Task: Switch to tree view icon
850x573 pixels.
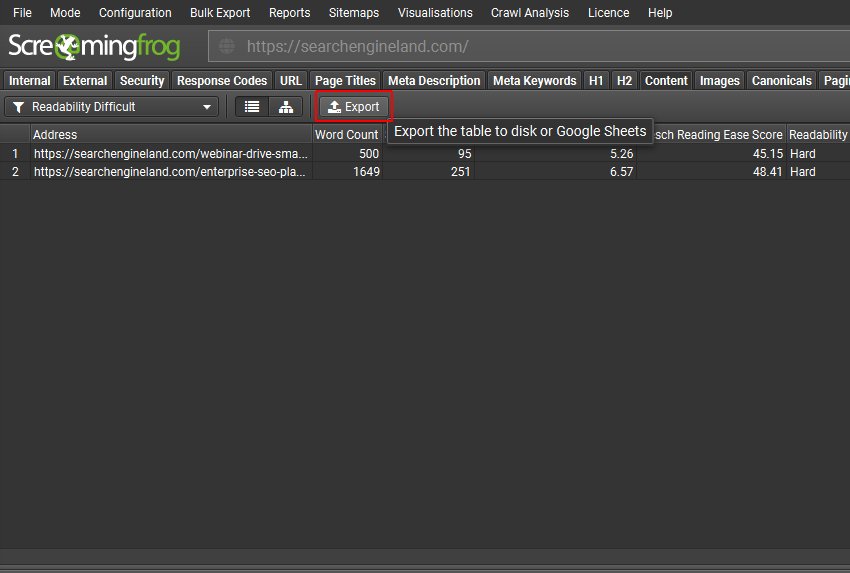Action: [x=286, y=107]
